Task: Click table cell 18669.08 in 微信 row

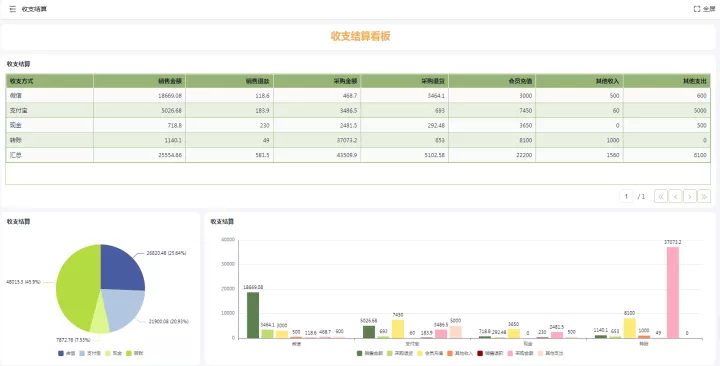Action: click(140, 96)
